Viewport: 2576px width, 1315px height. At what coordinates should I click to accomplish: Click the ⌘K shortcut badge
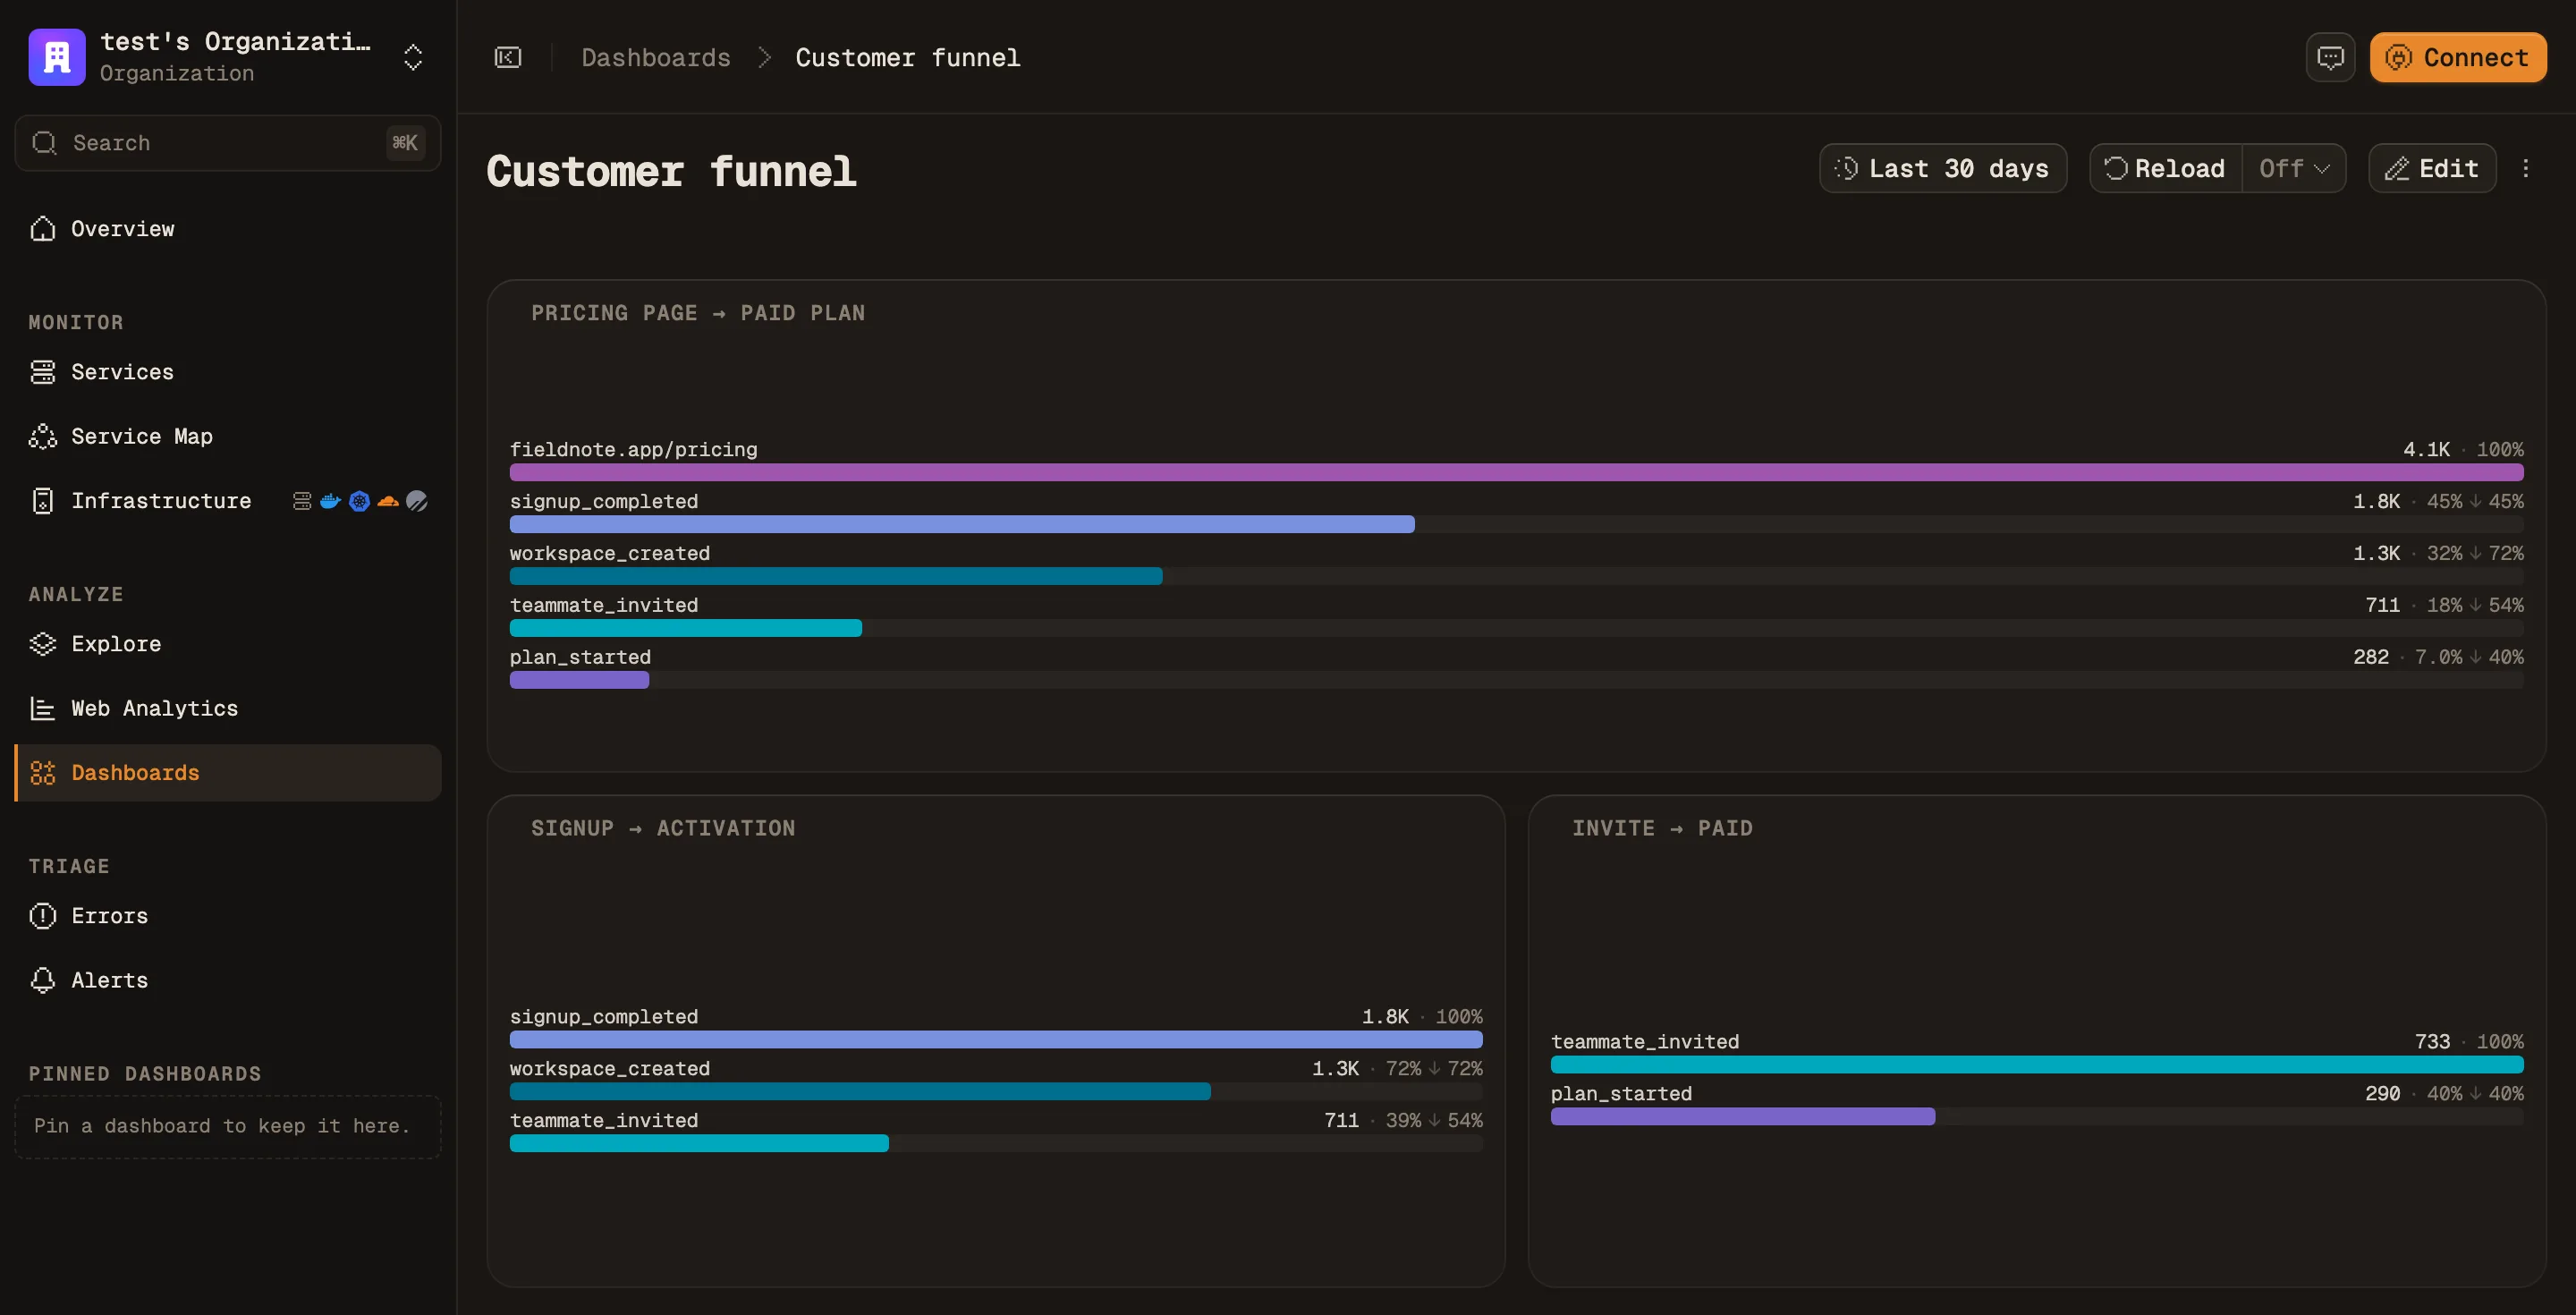(405, 143)
